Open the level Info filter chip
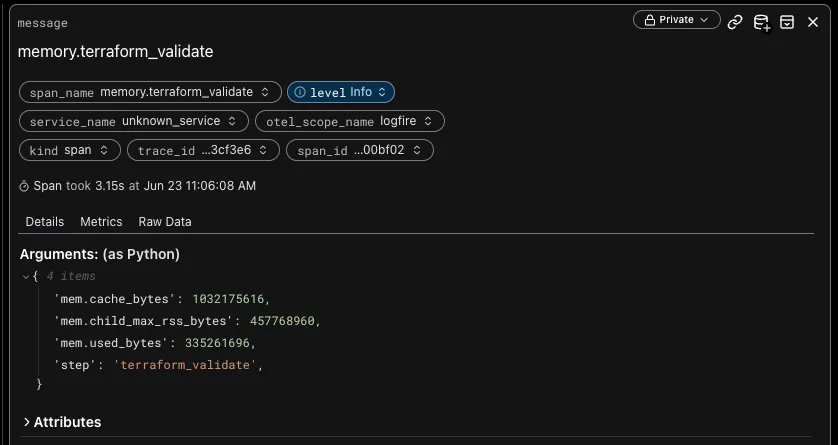The height and width of the screenshot is (445, 838). tap(341, 92)
